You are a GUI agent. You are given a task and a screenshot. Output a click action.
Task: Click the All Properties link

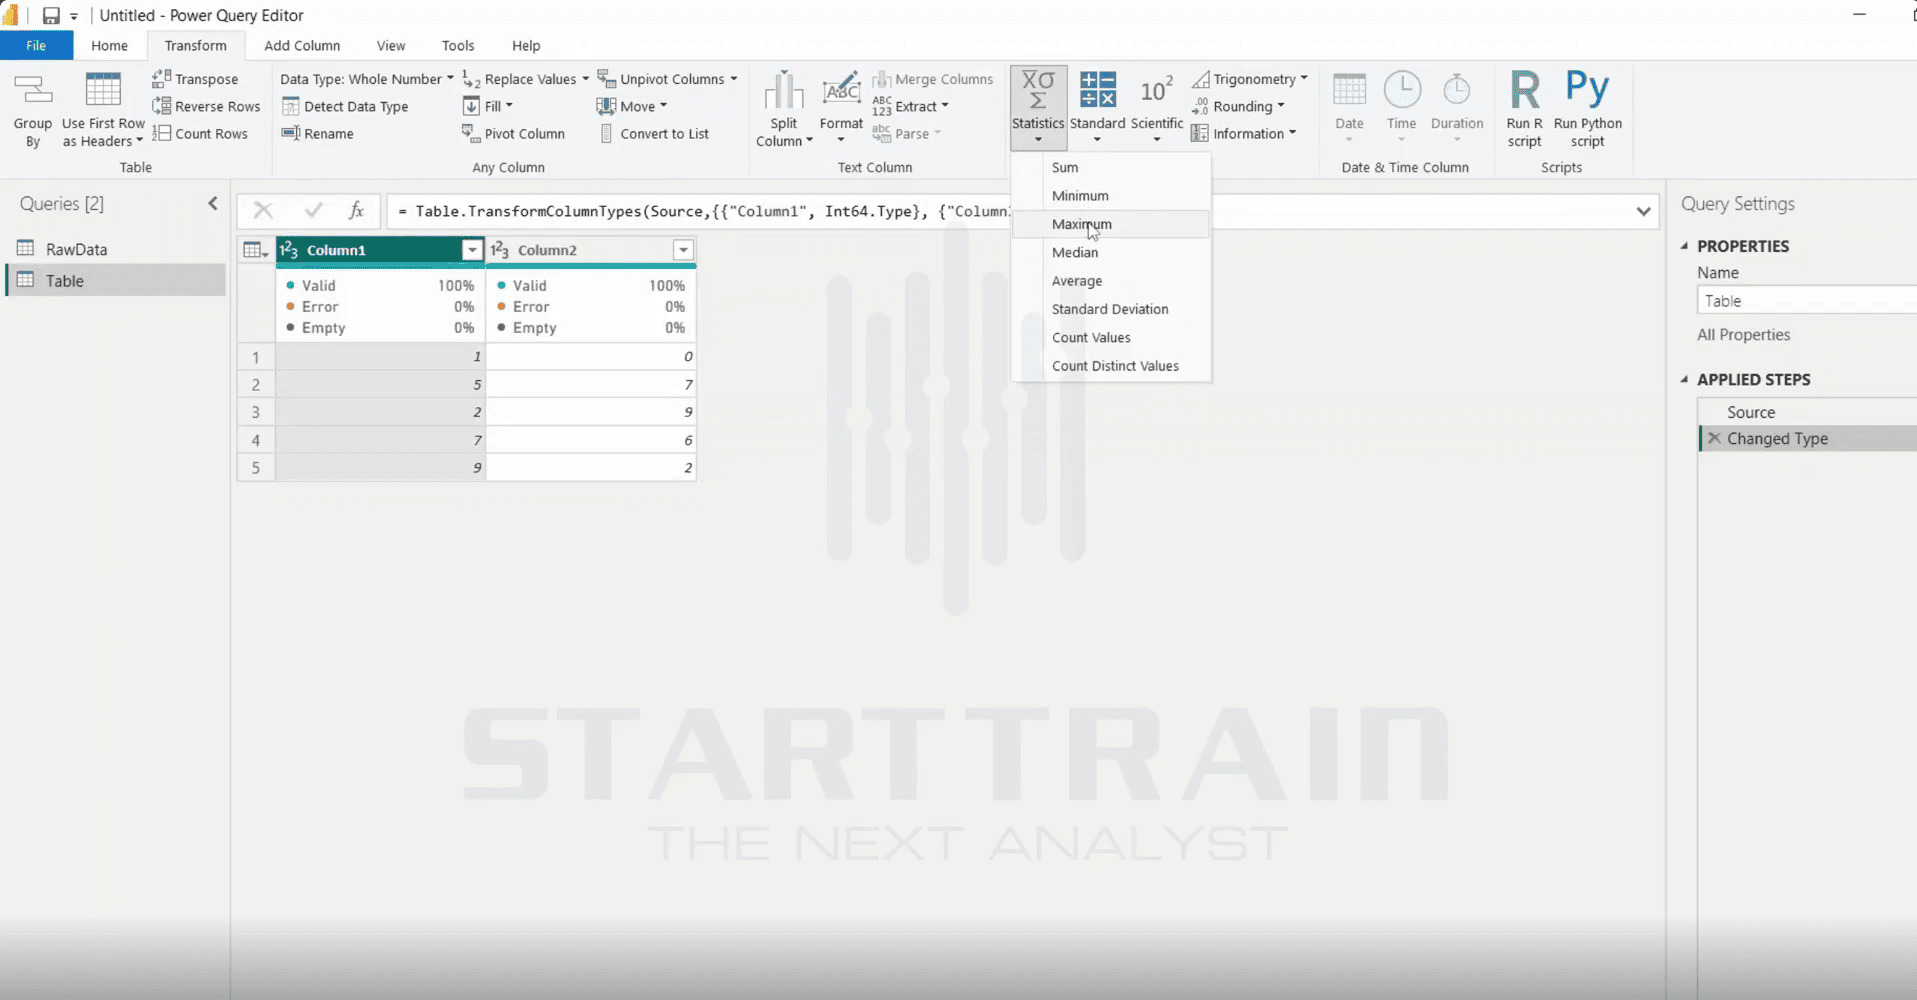click(x=1743, y=335)
